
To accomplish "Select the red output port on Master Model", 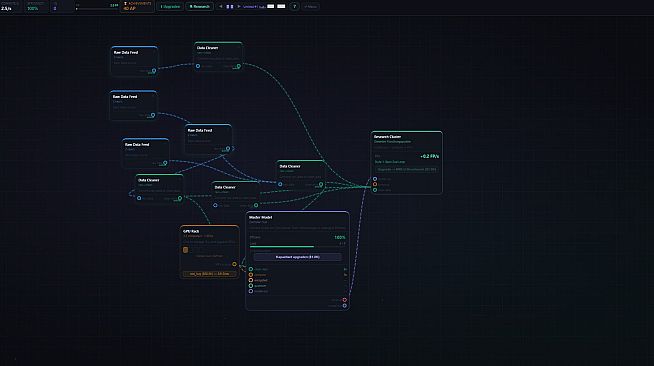I will [345, 300].
